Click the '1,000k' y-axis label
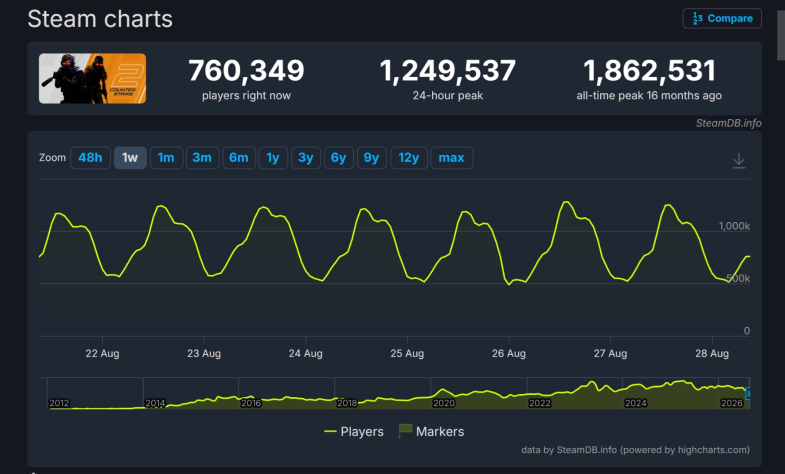The width and height of the screenshot is (785, 474). (x=734, y=226)
